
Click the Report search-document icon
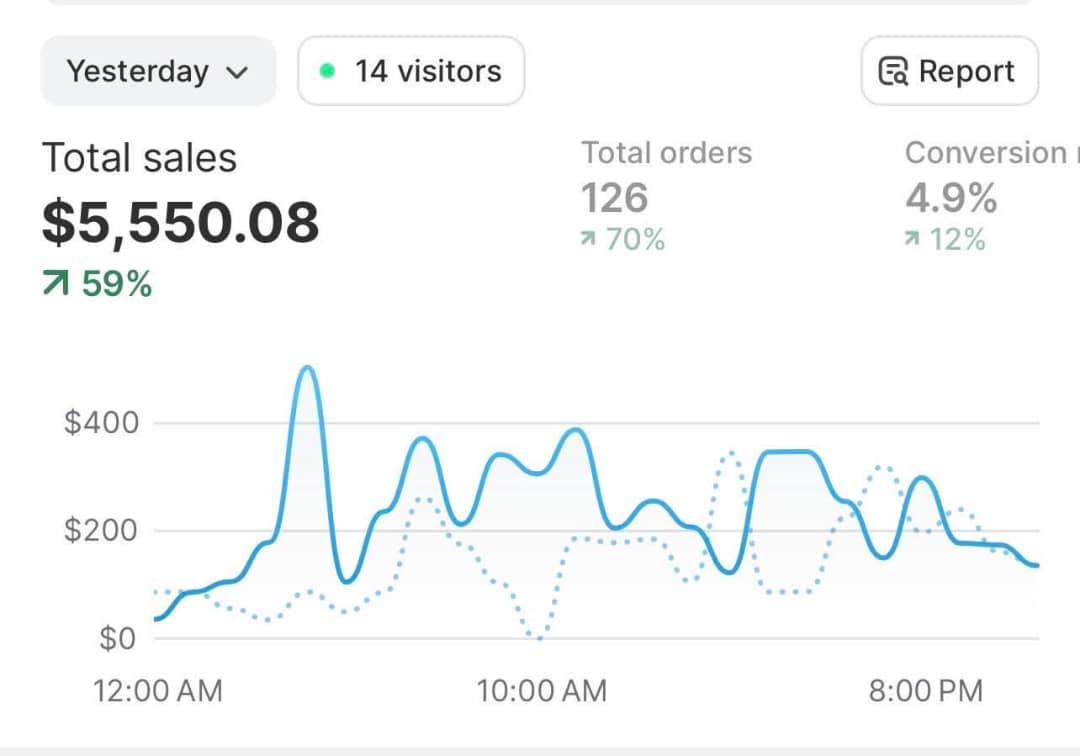892,70
